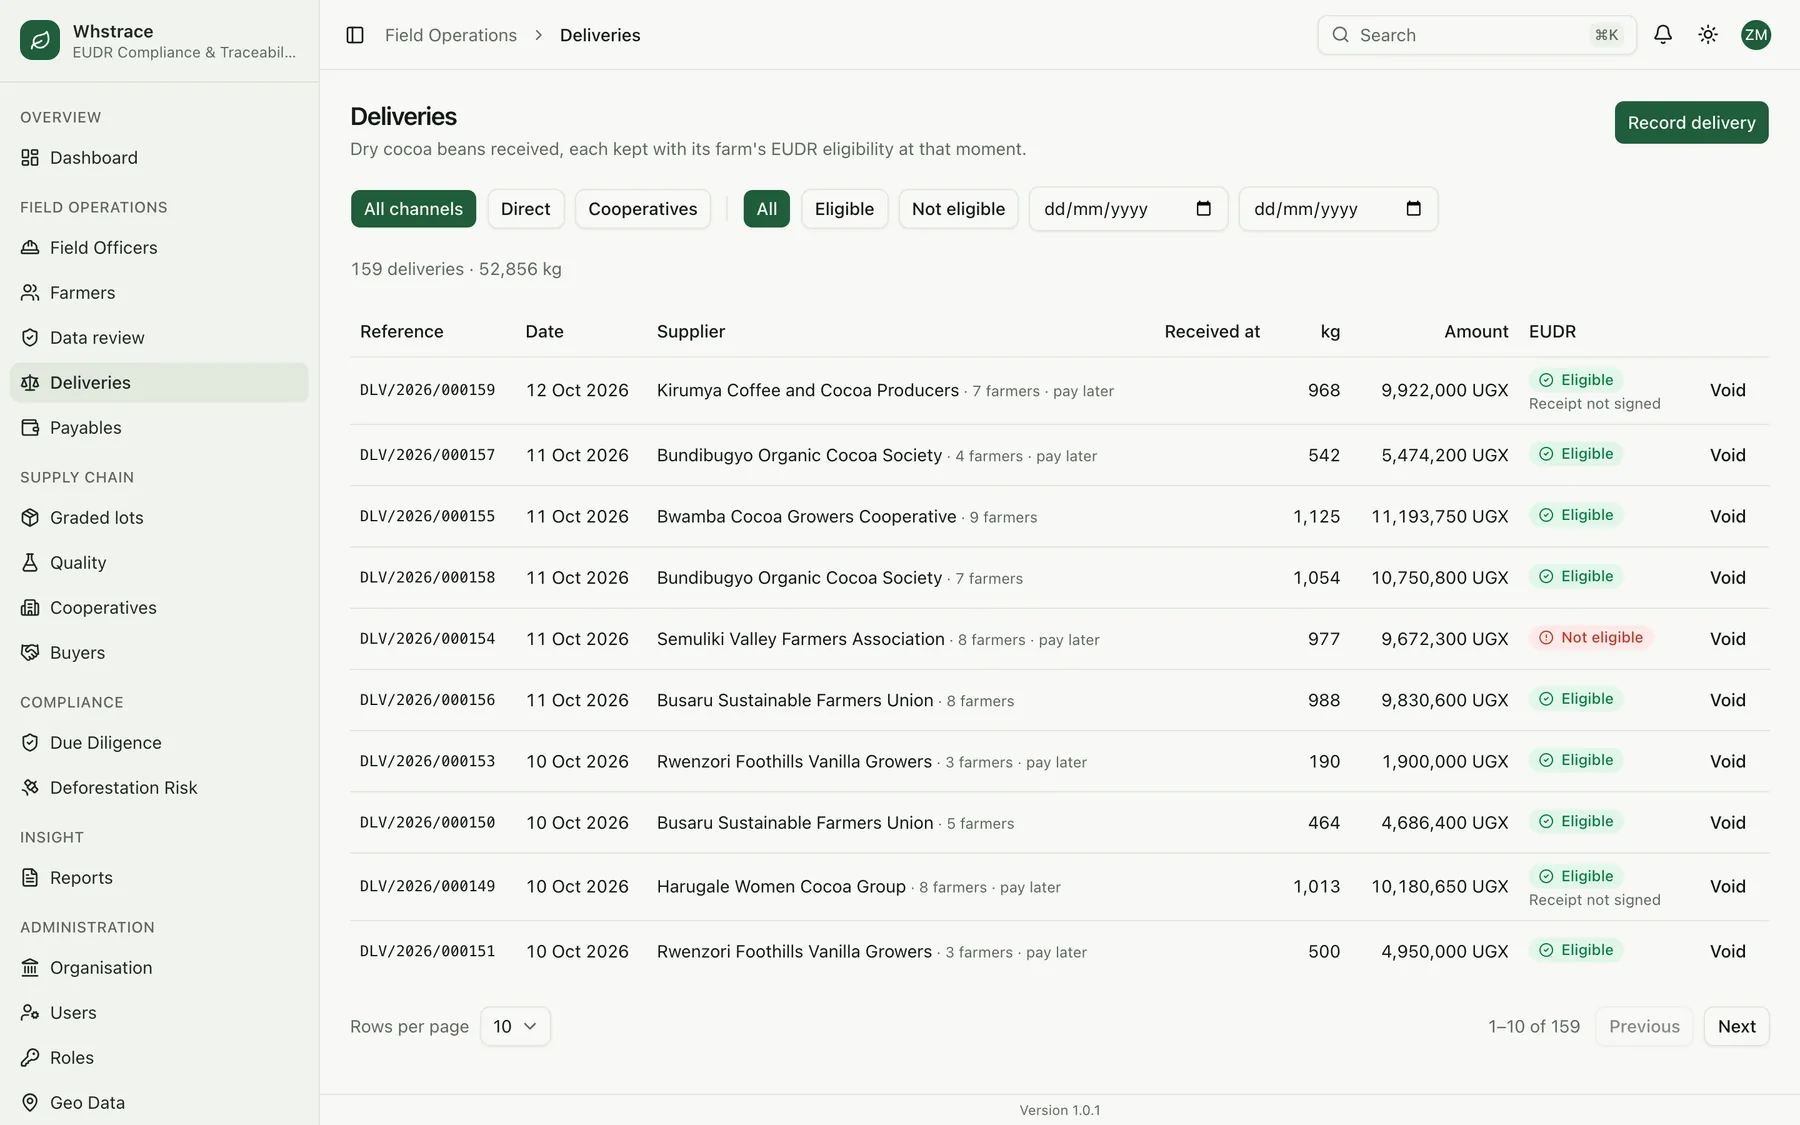Open Users administration
The image size is (1800, 1125).
(159, 1013)
